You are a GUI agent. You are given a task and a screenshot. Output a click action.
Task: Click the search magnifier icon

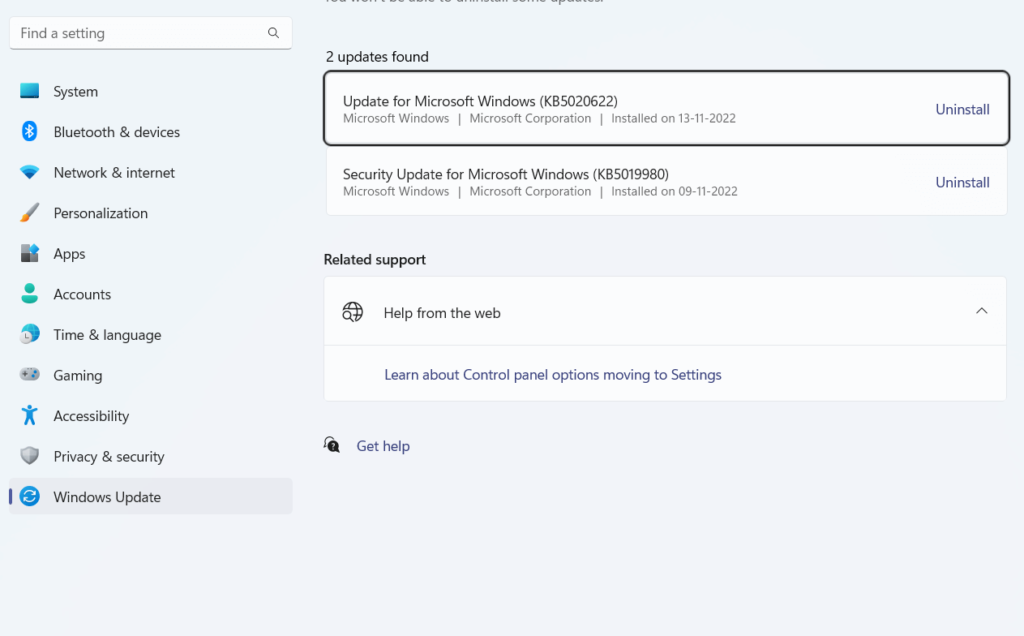tap(274, 33)
